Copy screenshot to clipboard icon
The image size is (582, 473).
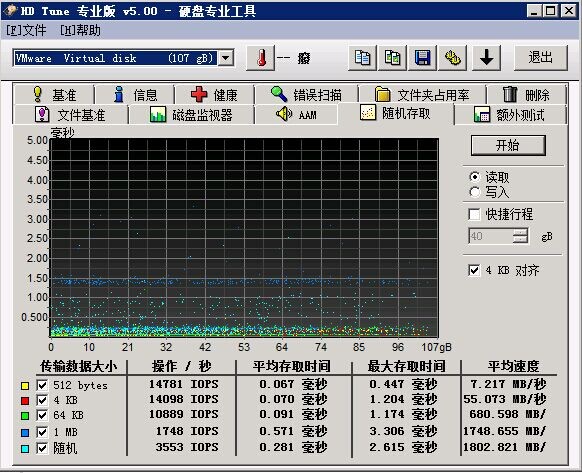click(392, 58)
